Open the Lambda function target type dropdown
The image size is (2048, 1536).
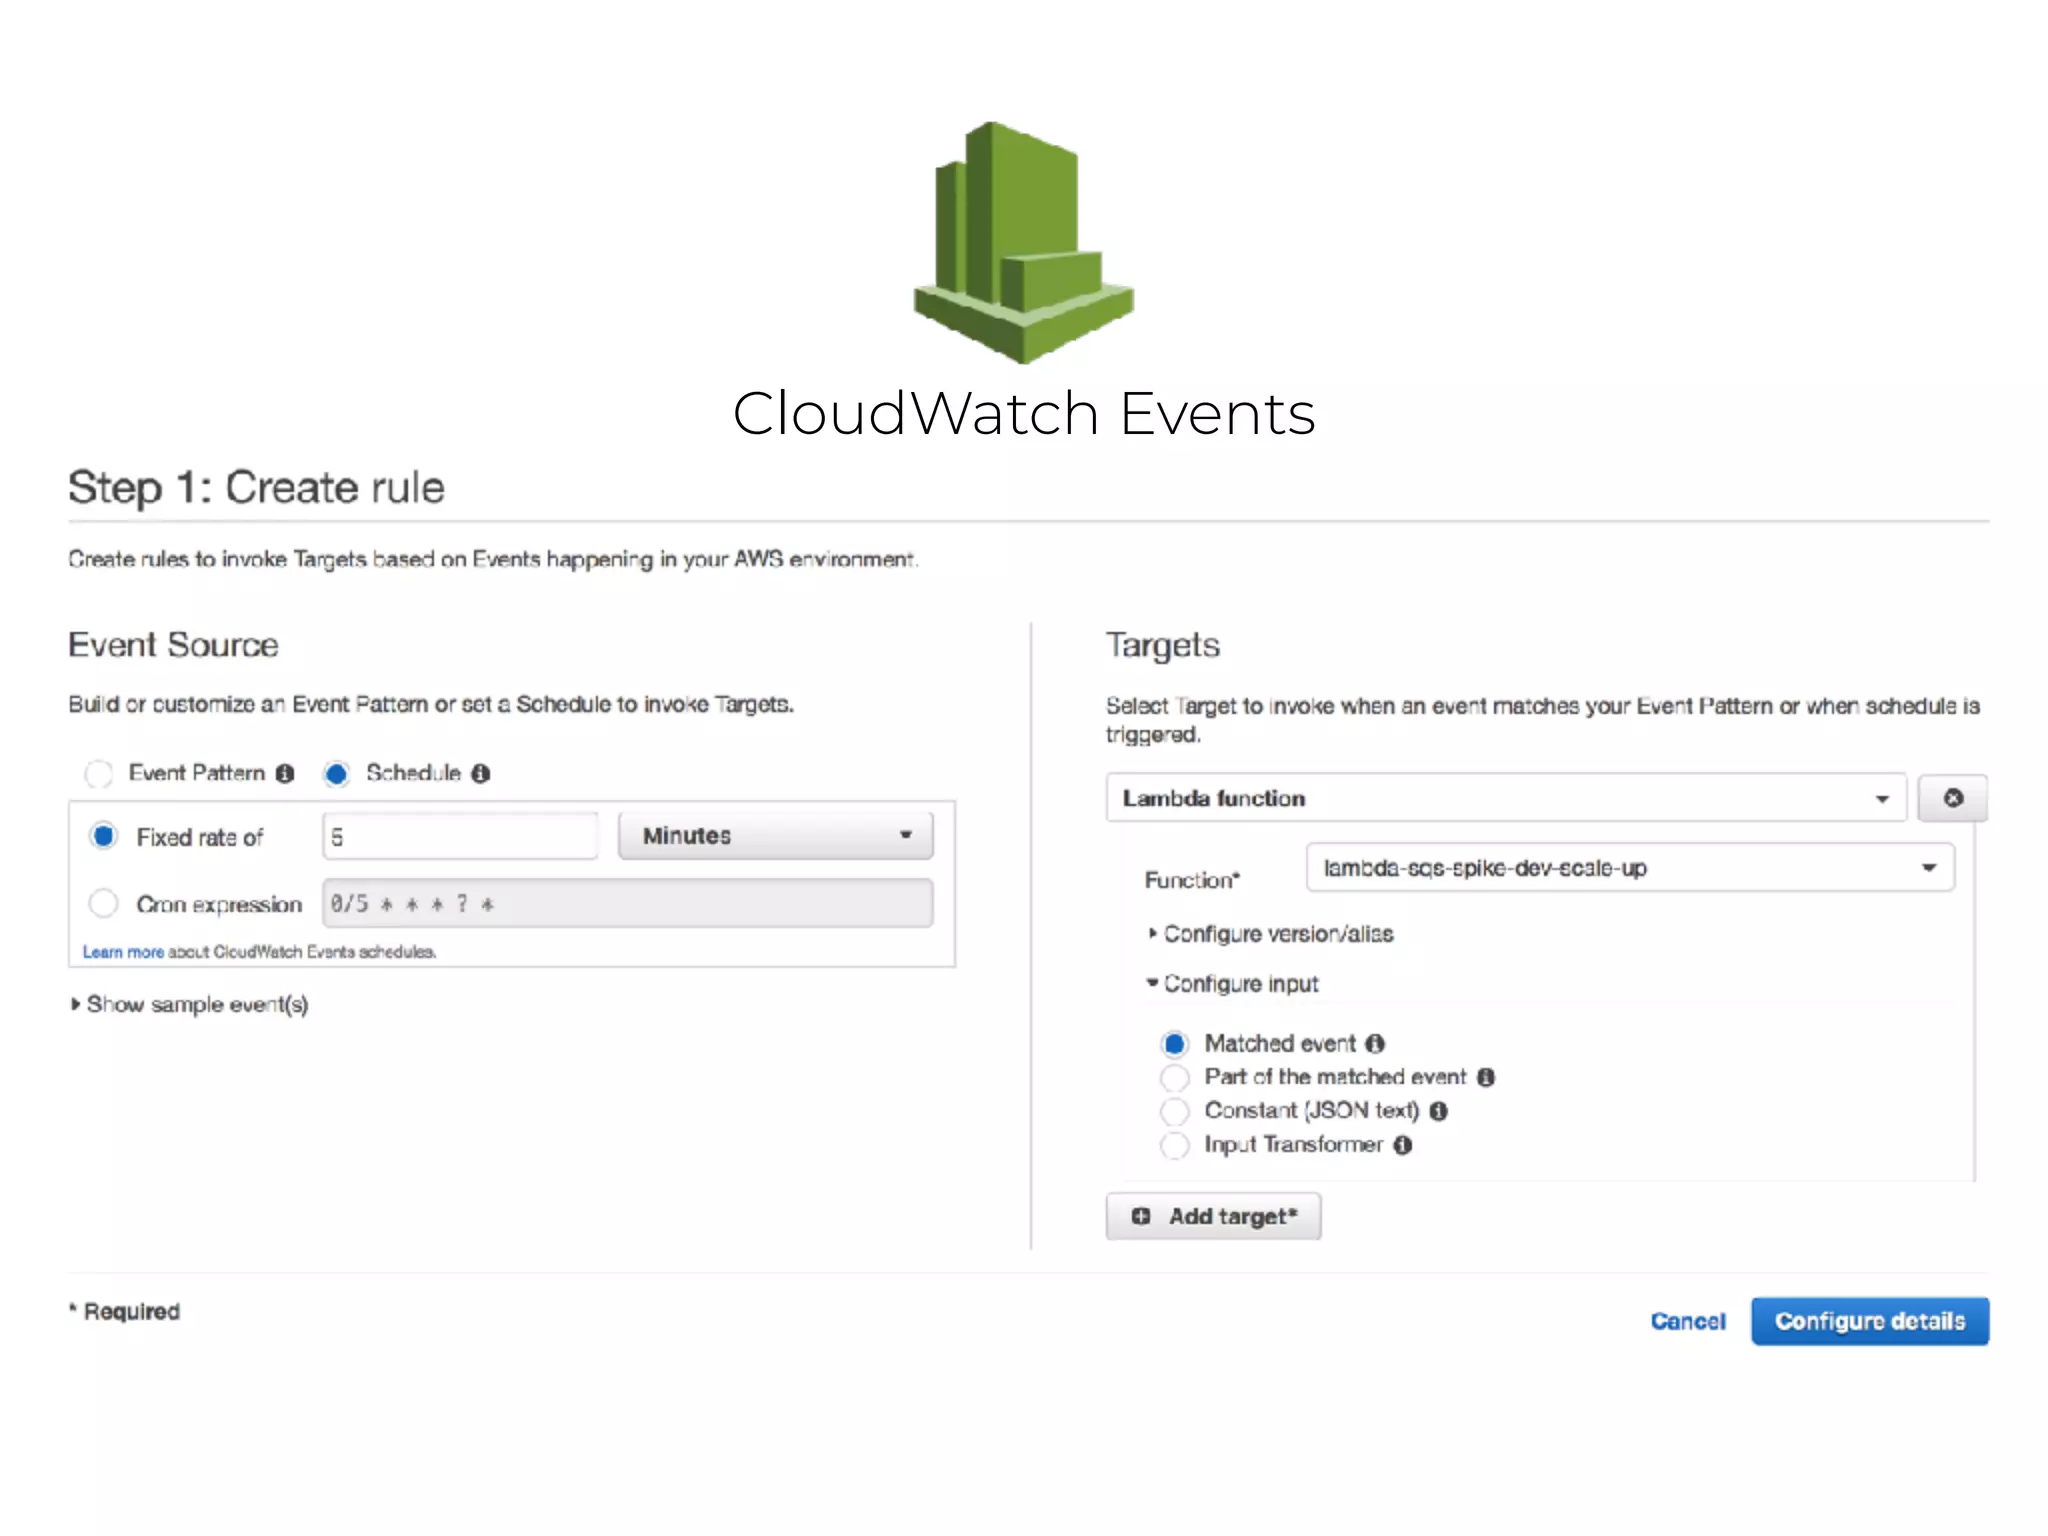pyautogui.click(x=1506, y=798)
